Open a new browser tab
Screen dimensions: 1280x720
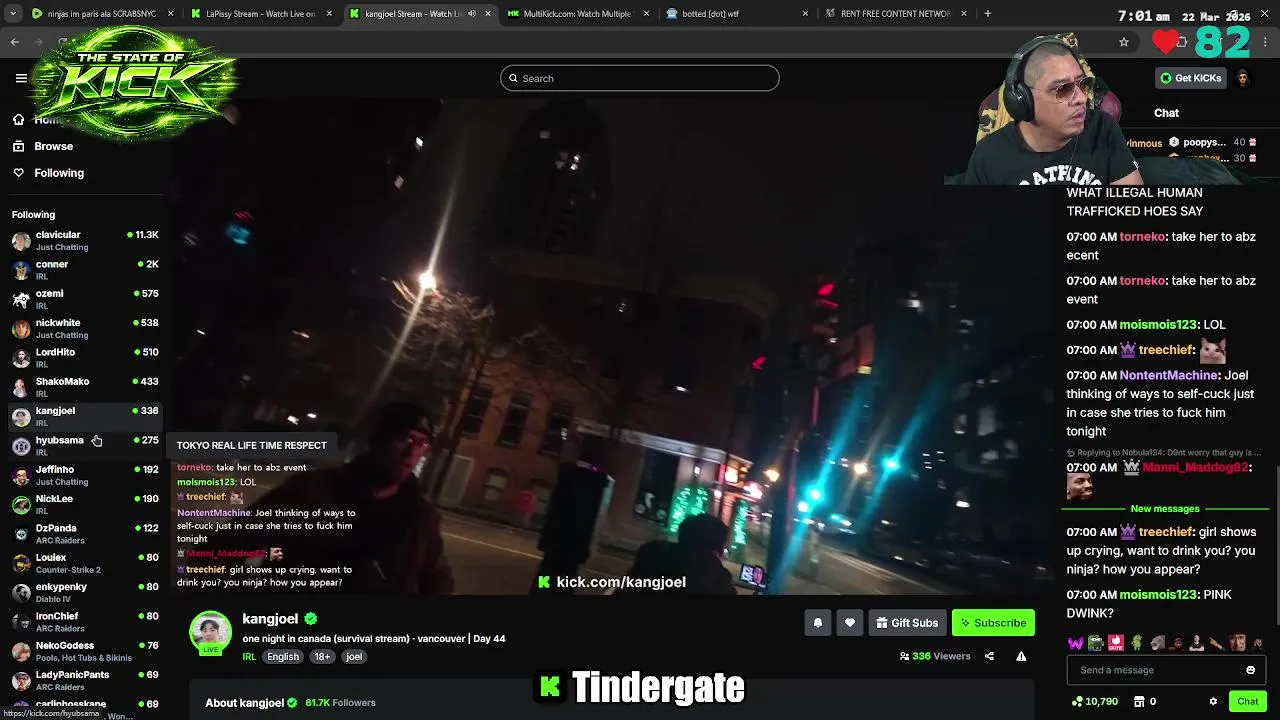988,14
